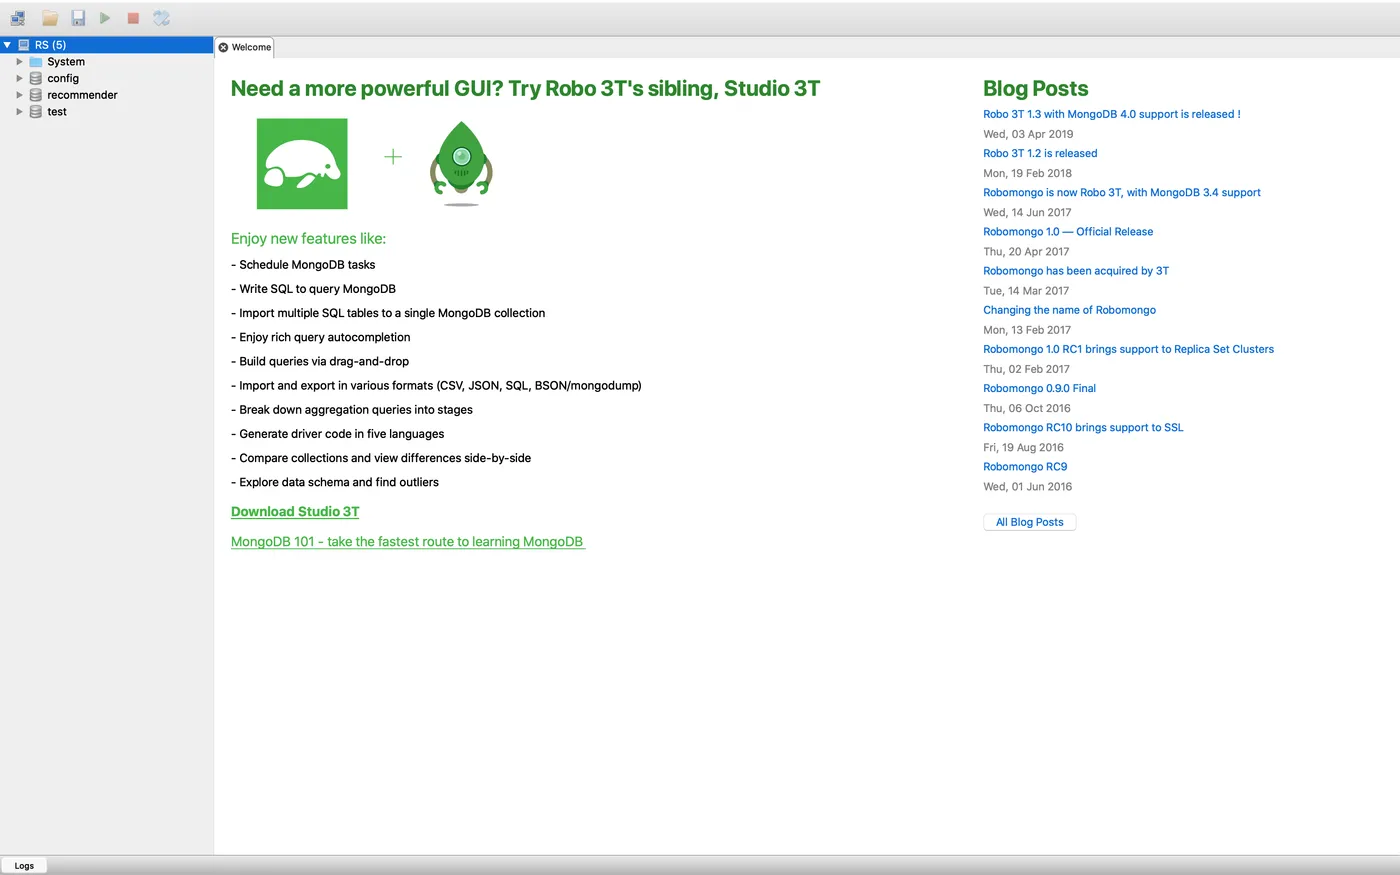Click the red Stop execution icon
This screenshot has height=875, width=1400.
pyautogui.click(x=133, y=18)
